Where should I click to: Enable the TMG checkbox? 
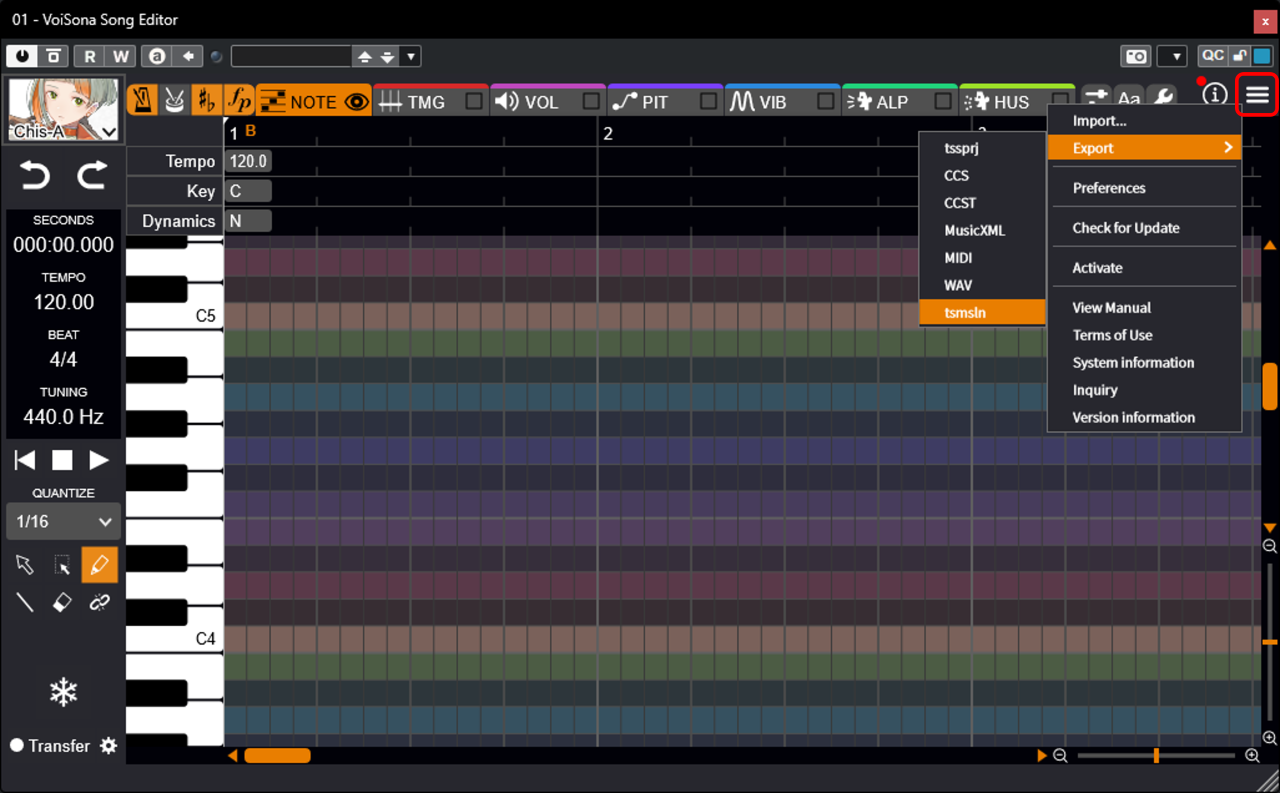474,101
